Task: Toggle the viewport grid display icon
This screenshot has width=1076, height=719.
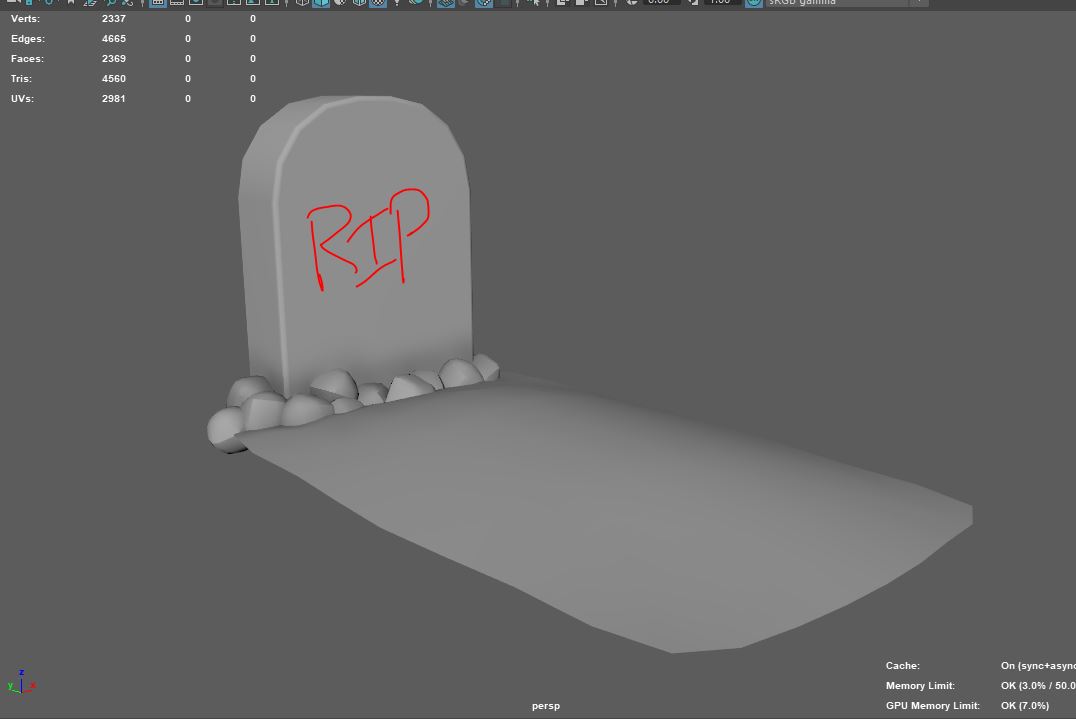Action: [158, 3]
